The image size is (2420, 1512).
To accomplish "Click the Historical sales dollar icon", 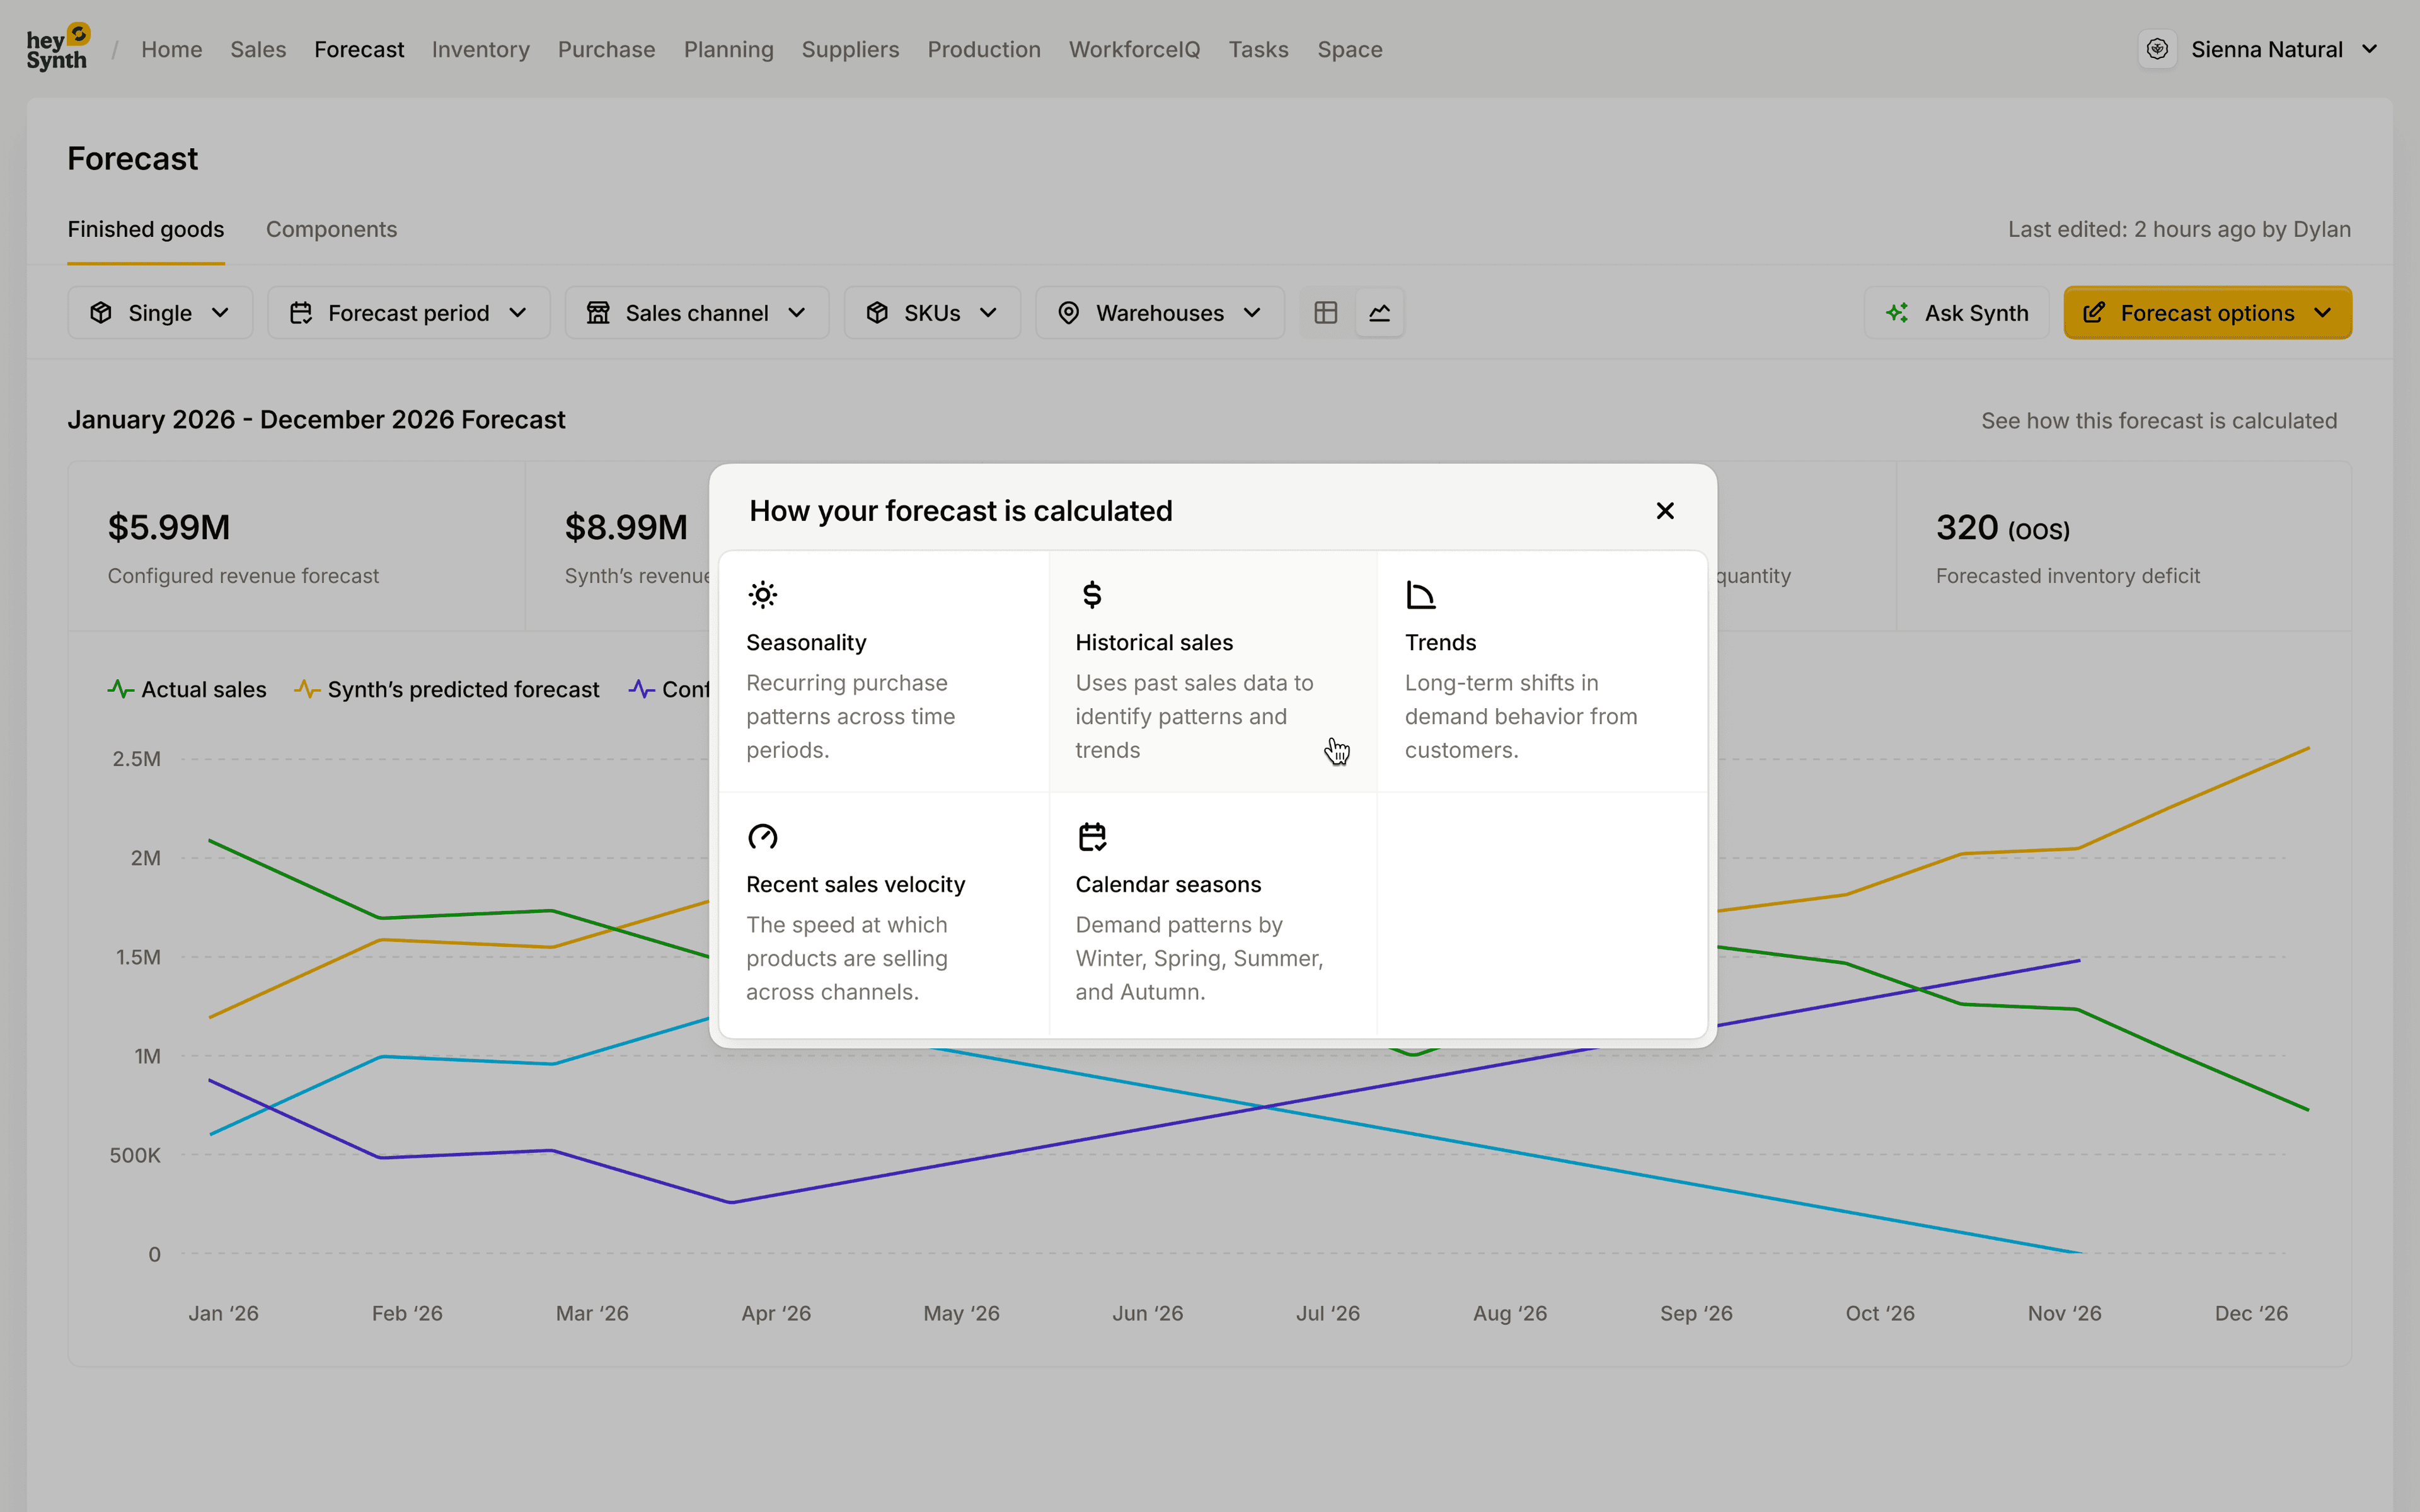I will click(x=1092, y=595).
